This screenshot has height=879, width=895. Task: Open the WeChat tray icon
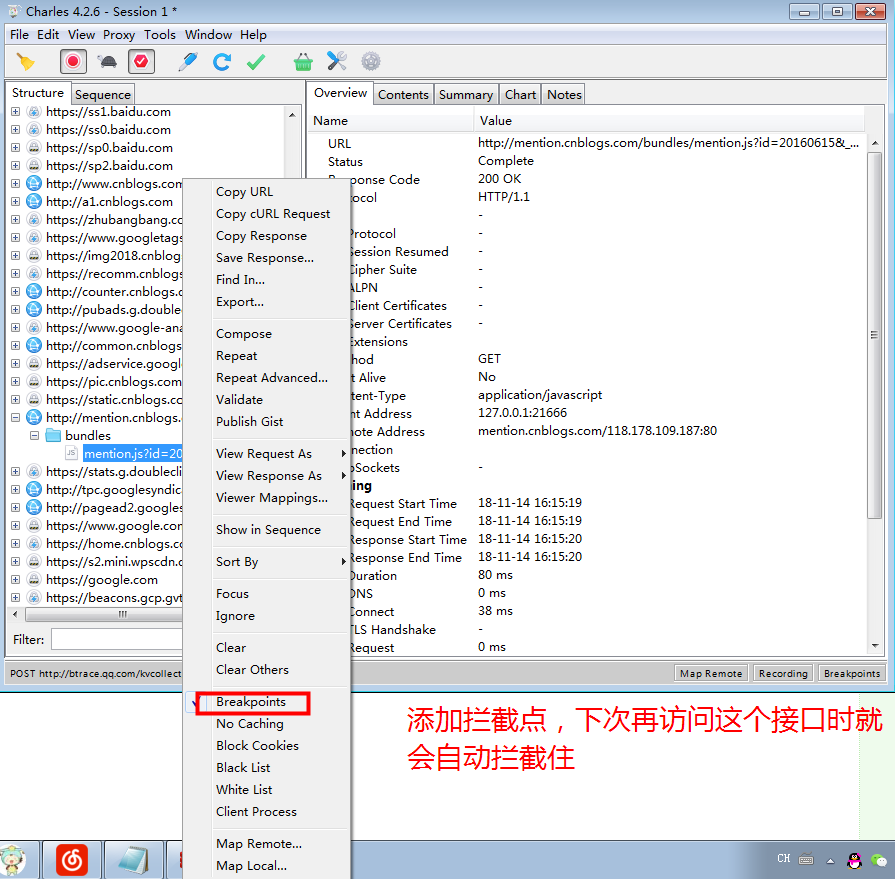click(x=878, y=860)
